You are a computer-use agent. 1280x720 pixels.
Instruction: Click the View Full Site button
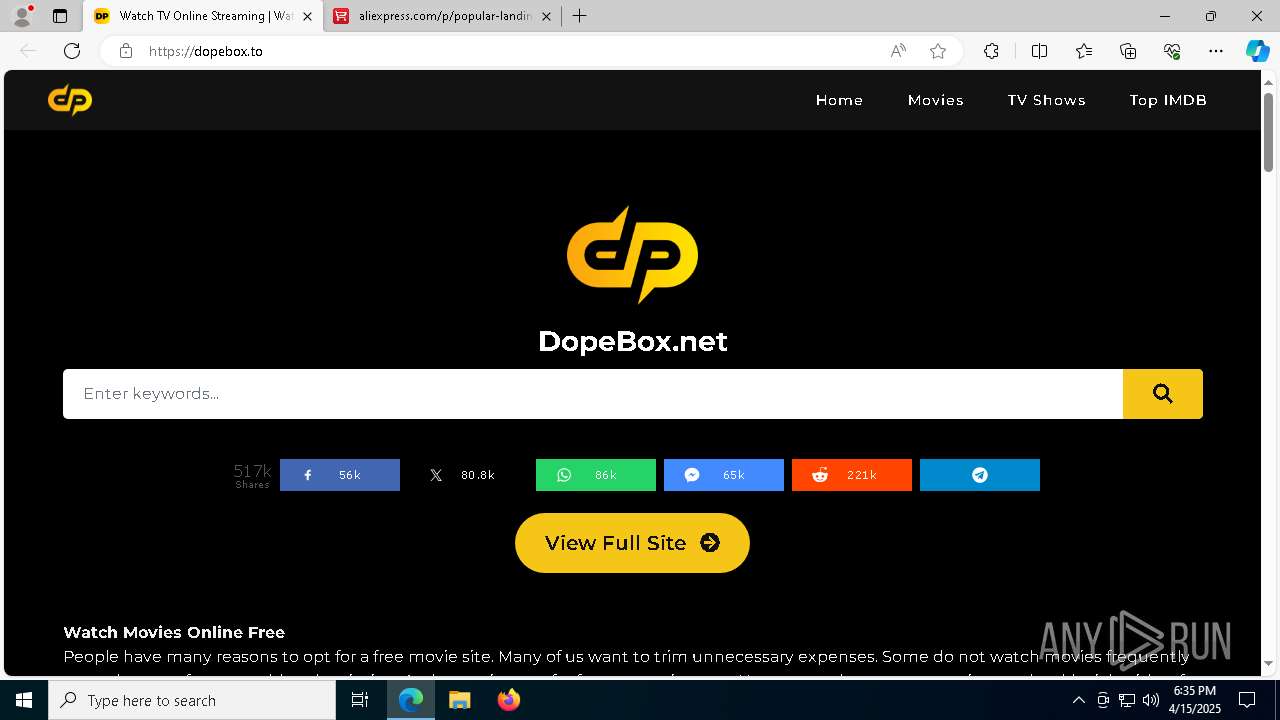click(x=632, y=543)
